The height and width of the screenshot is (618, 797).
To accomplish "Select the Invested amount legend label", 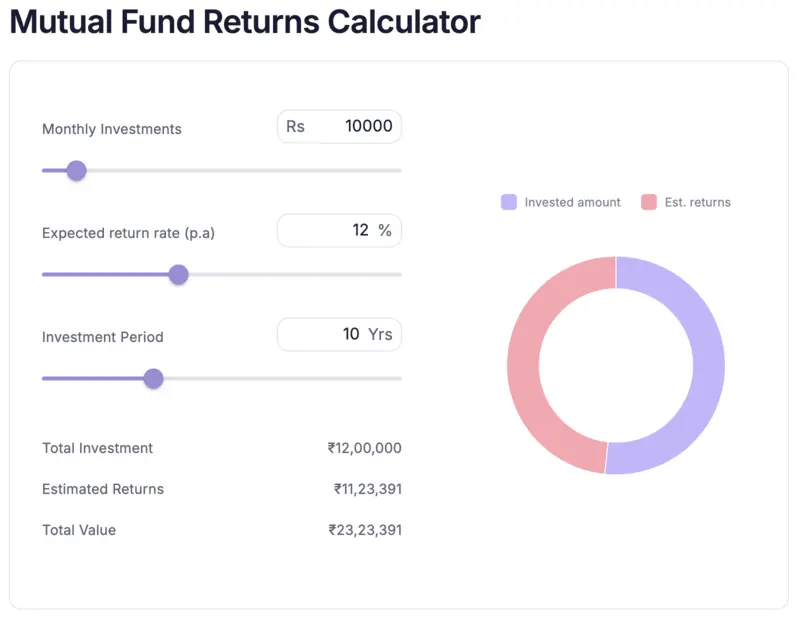I will [572, 202].
